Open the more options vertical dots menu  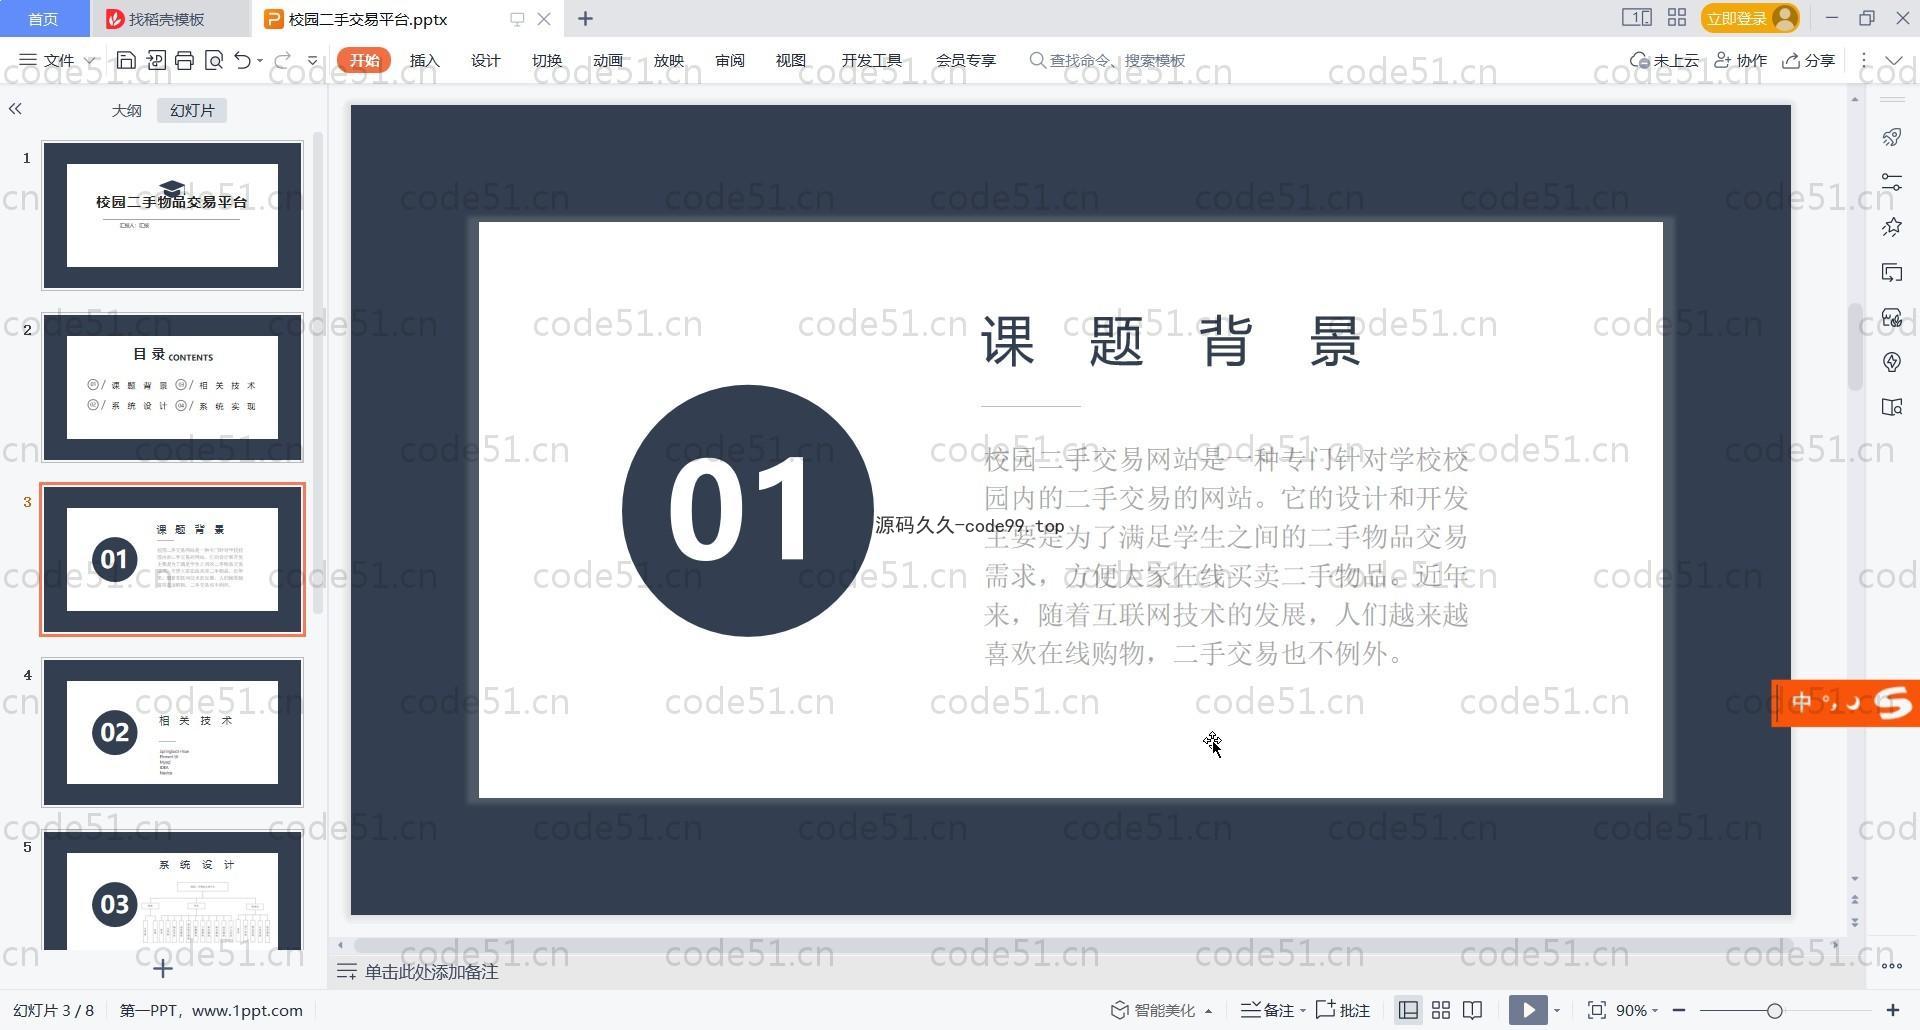[x=1864, y=60]
